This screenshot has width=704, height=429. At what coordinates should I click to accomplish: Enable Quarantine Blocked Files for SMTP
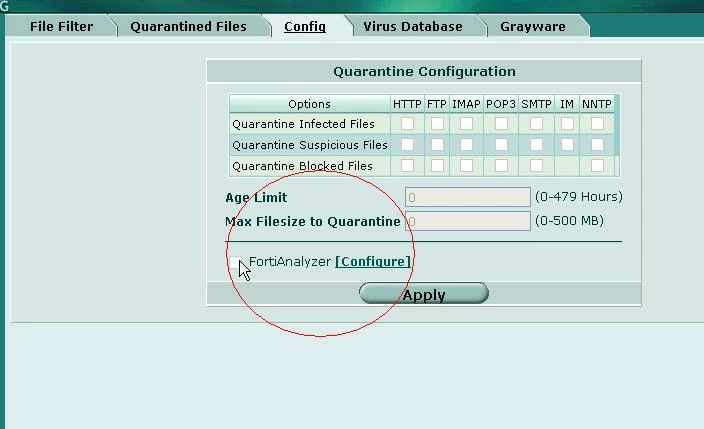pyautogui.click(x=537, y=166)
